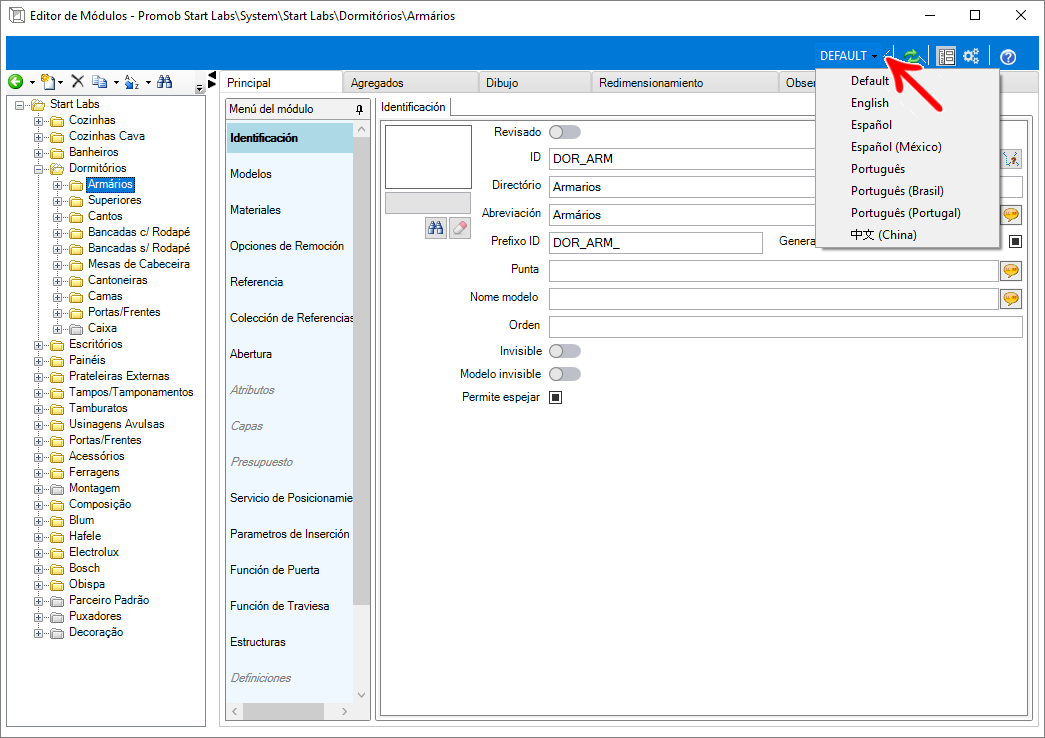Click the green back arrow icon
This screenshot has height=738, width=1045.
(15, 81)
